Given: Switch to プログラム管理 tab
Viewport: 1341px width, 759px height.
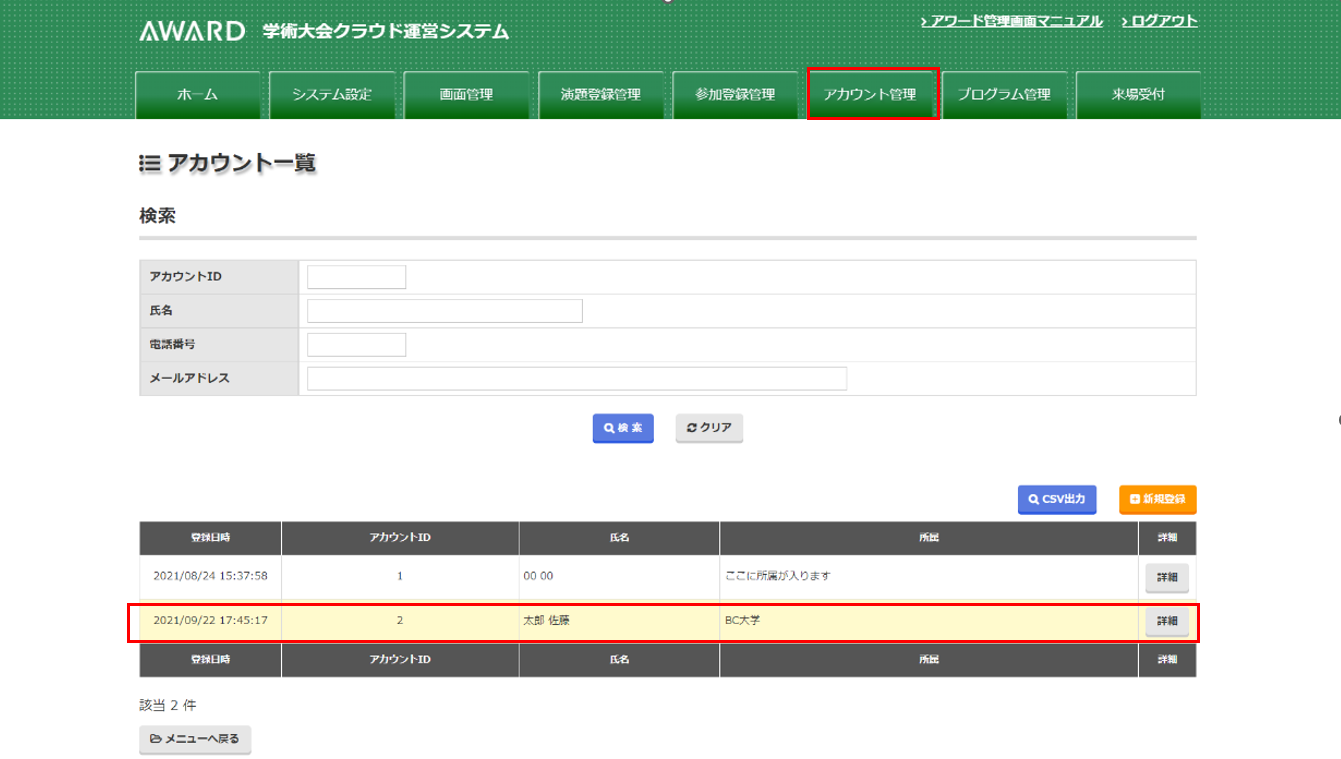Looking at the screenshot, I should 1004,95.
